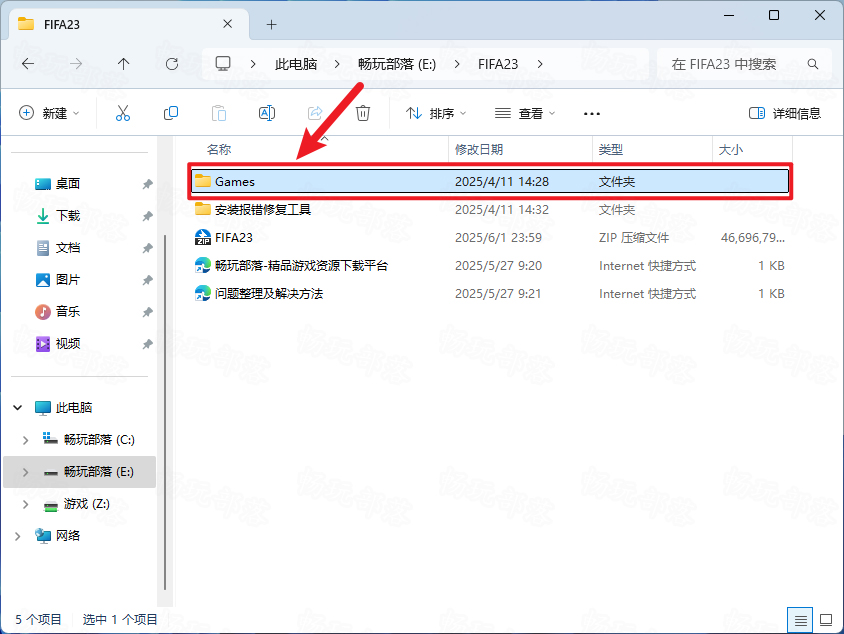Expand the 畅玩部落 (C:) drive node

pyautogui.click(x=25, y=440)
